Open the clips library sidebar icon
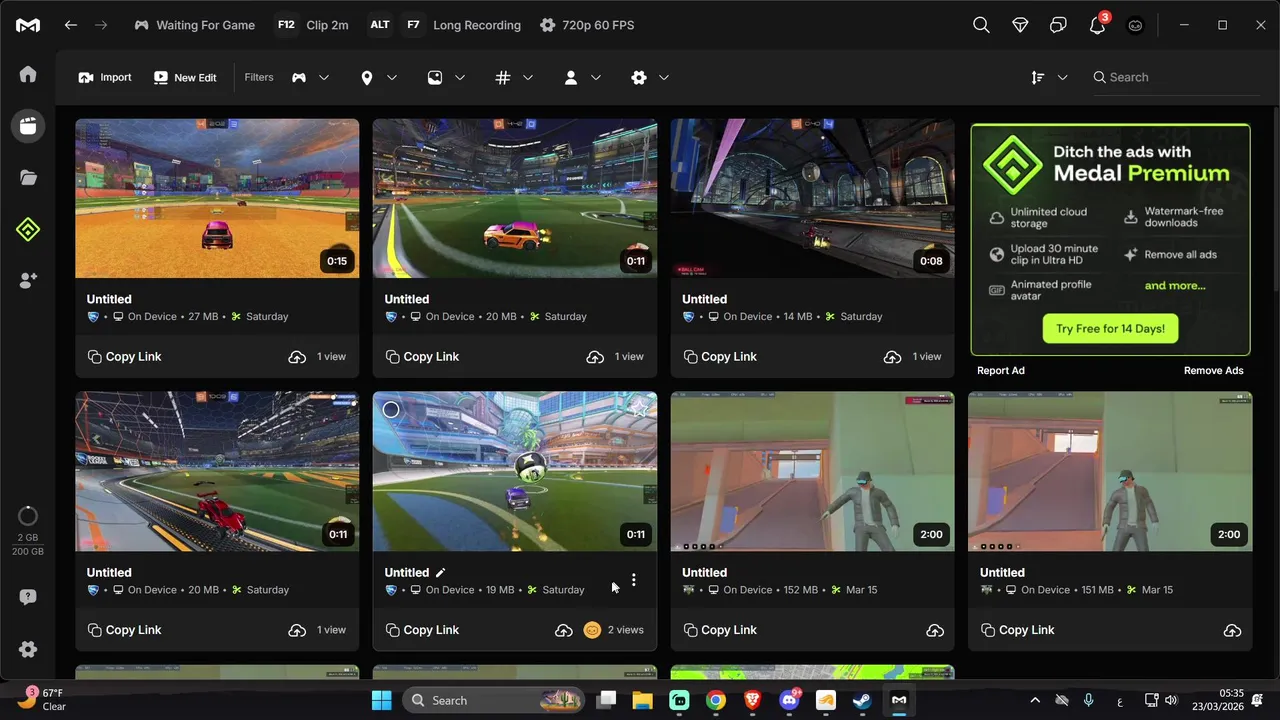 pos(28,126)
